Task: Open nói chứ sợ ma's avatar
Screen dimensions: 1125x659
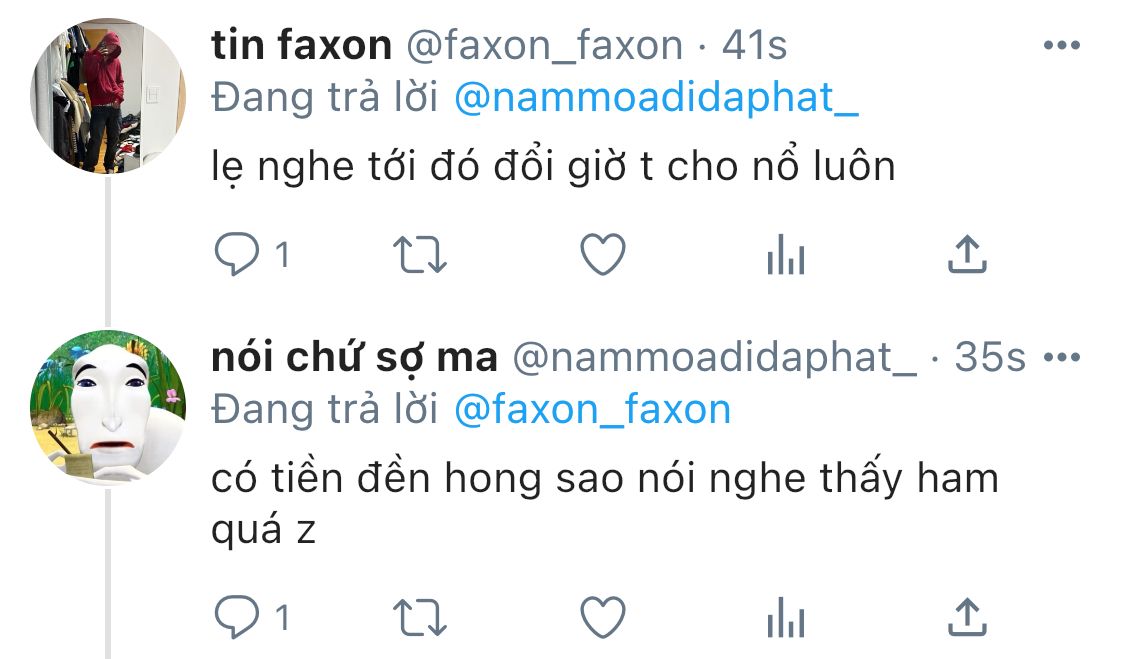Action: pos(108,408)
